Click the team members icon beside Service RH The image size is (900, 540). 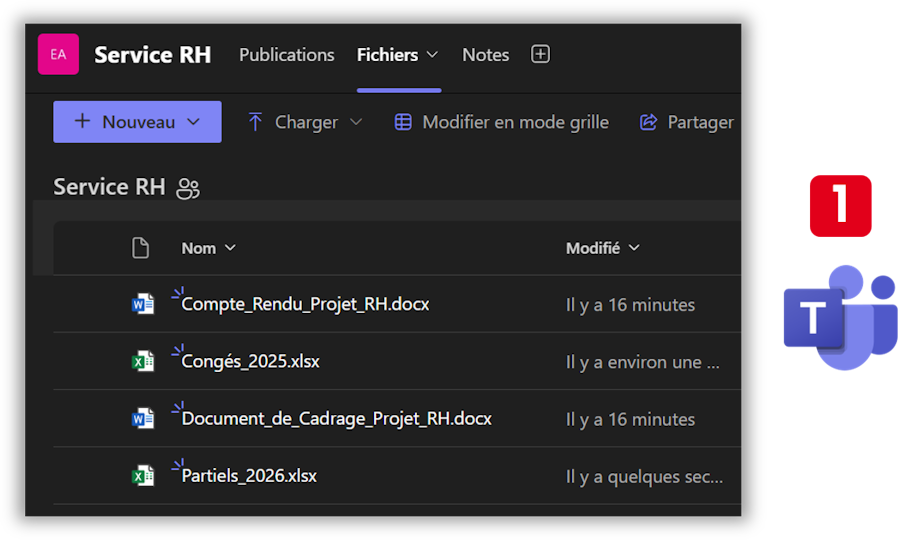tap(187, 188)
